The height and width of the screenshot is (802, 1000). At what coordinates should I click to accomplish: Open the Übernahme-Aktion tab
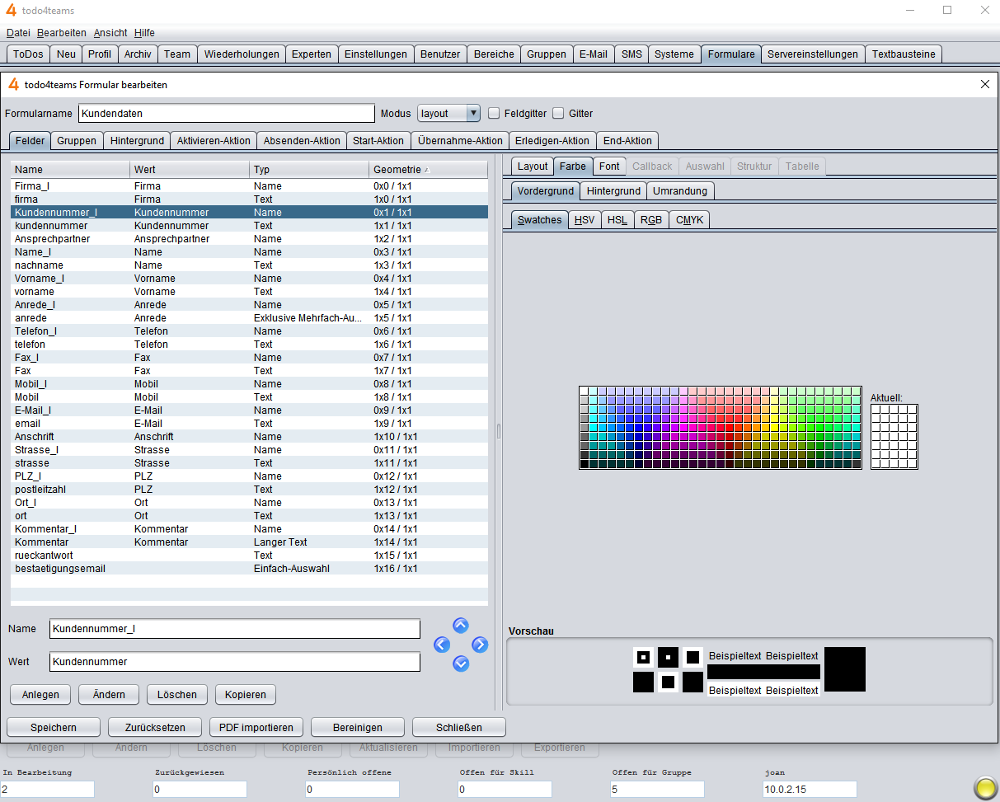coord(460,141)
